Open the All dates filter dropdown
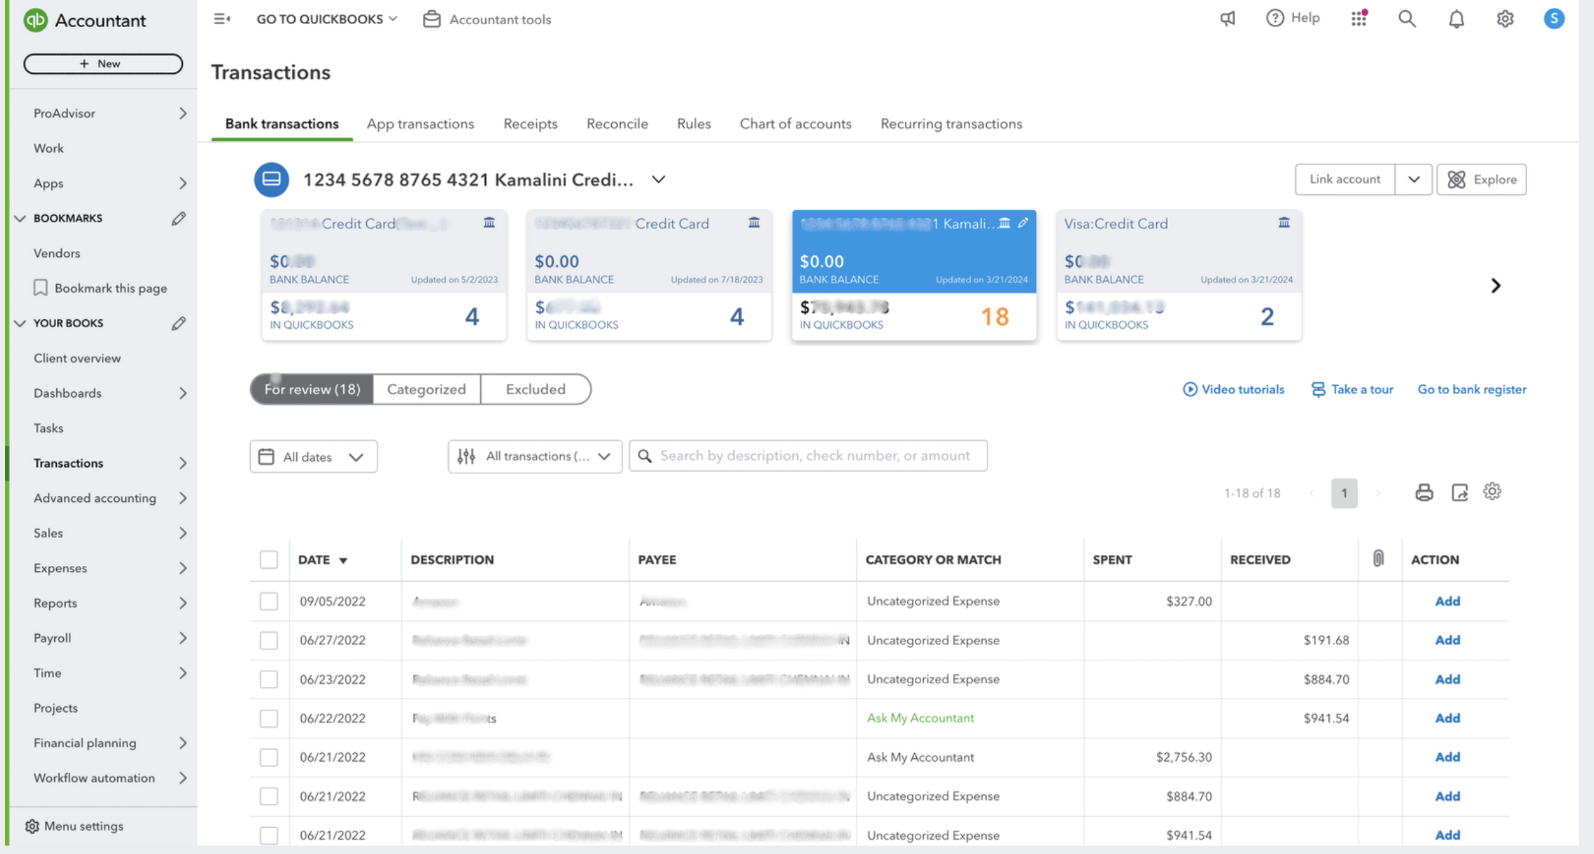 tap(313, 456)
